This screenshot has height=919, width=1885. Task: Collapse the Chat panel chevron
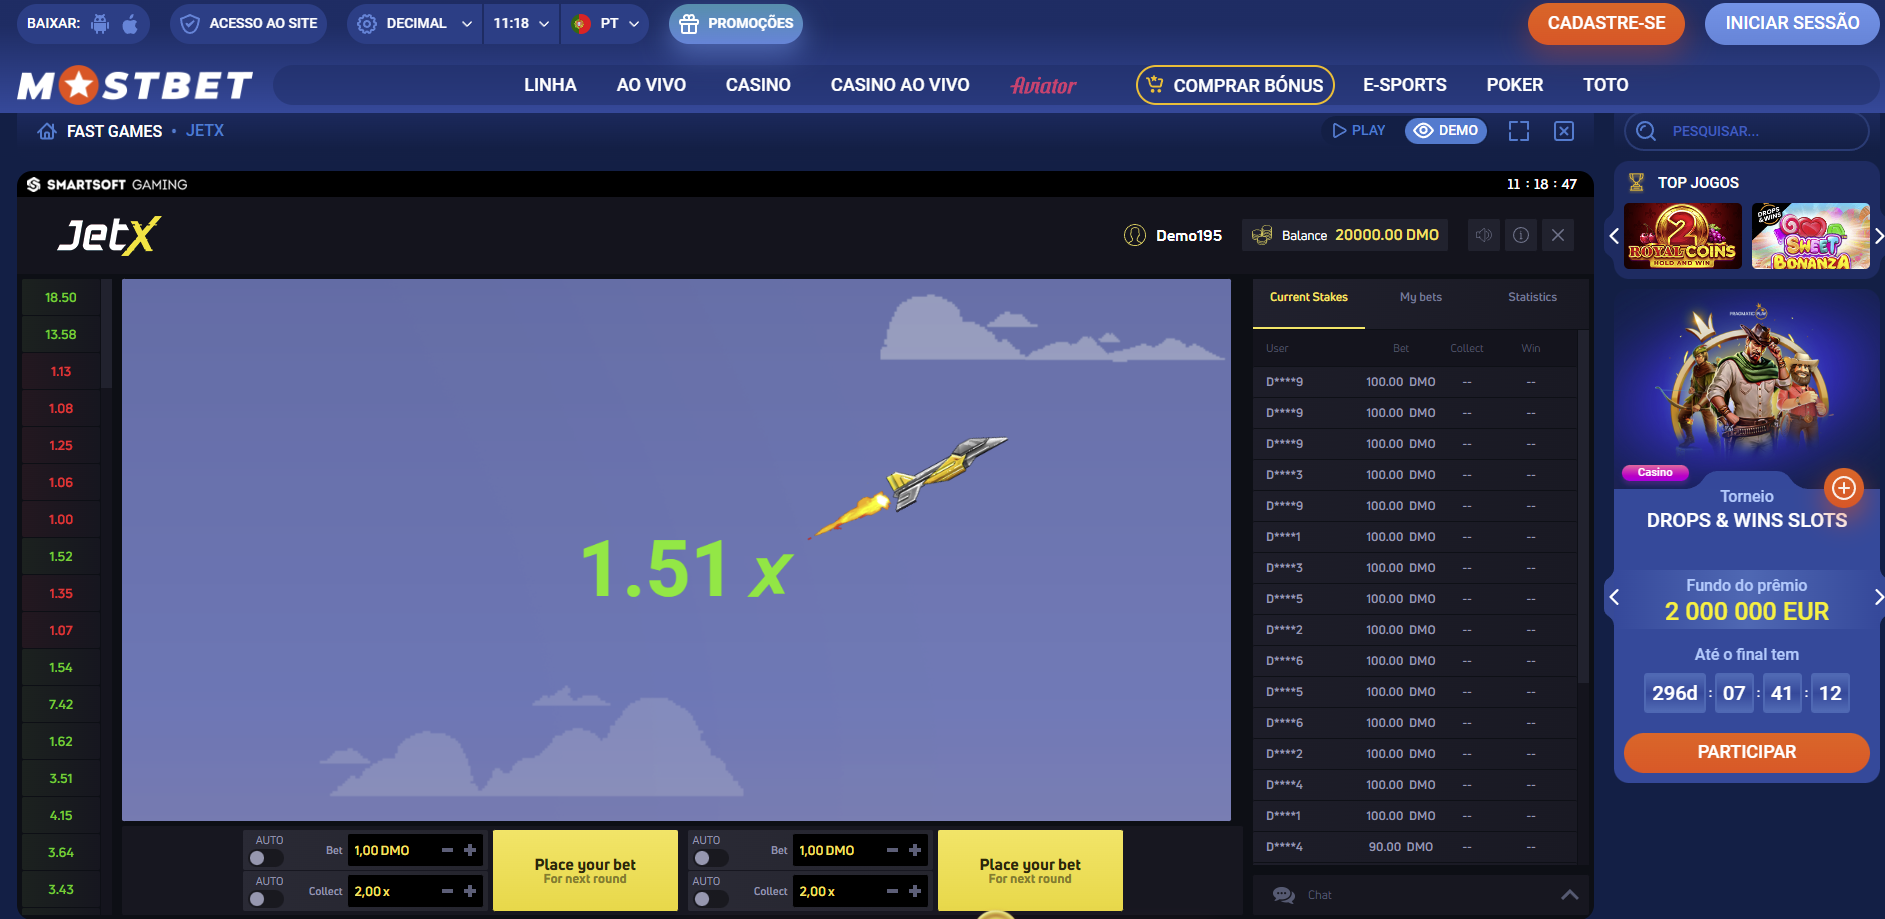1569,895
